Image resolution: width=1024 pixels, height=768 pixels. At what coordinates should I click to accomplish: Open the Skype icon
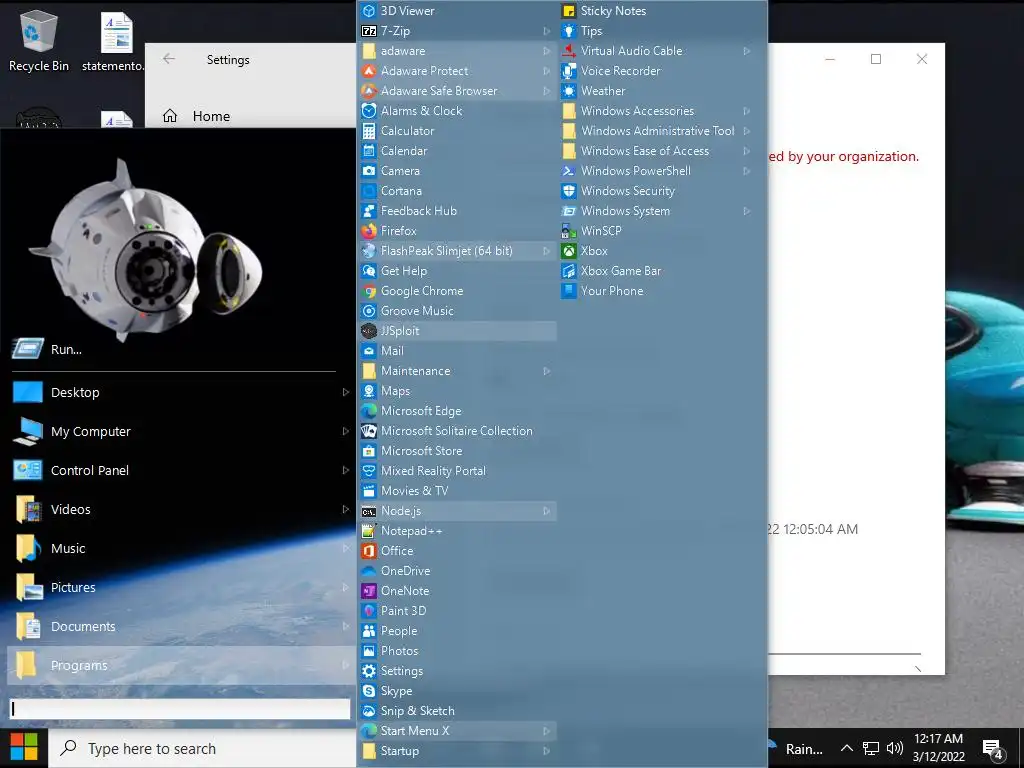pyautogui.click(x=369, y=691)
